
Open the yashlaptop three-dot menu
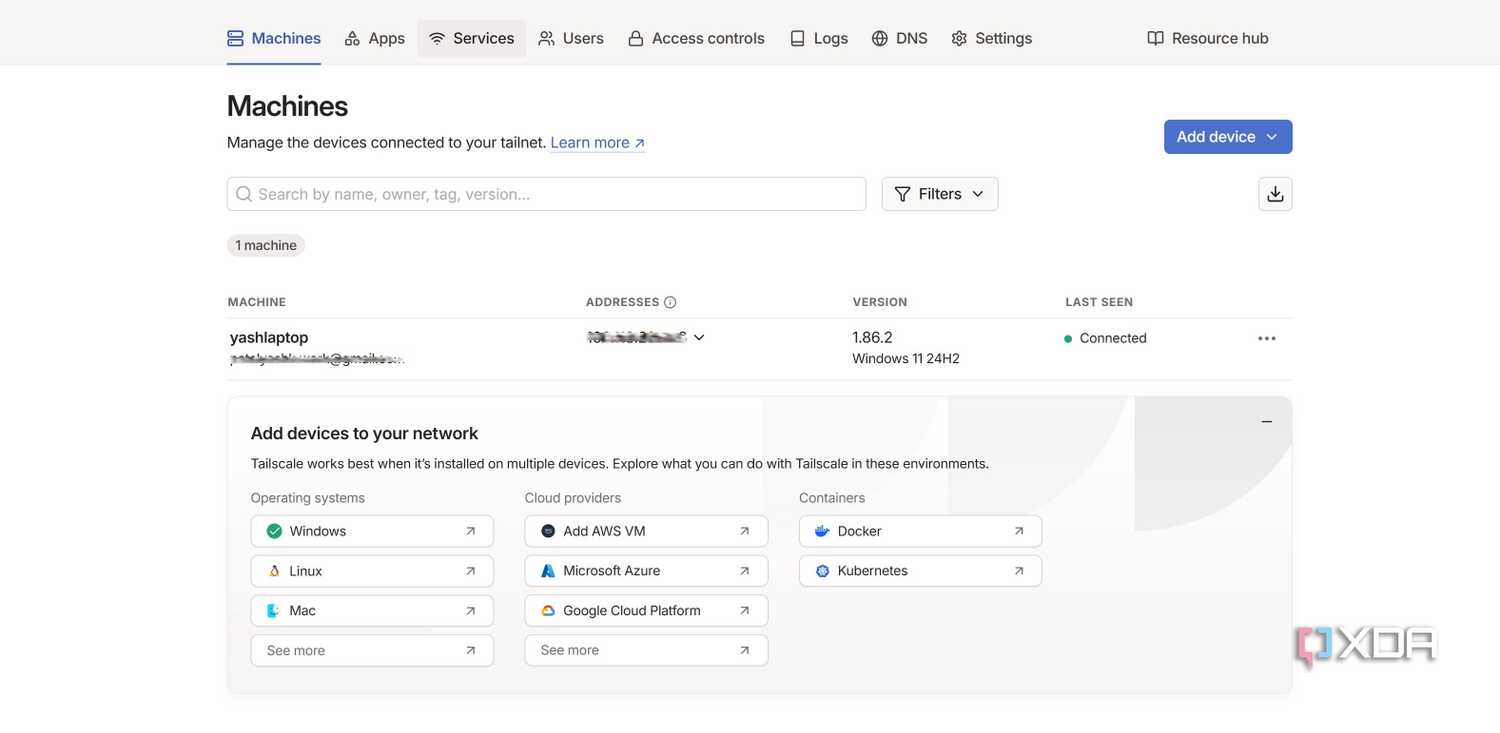click(1267, 338)
